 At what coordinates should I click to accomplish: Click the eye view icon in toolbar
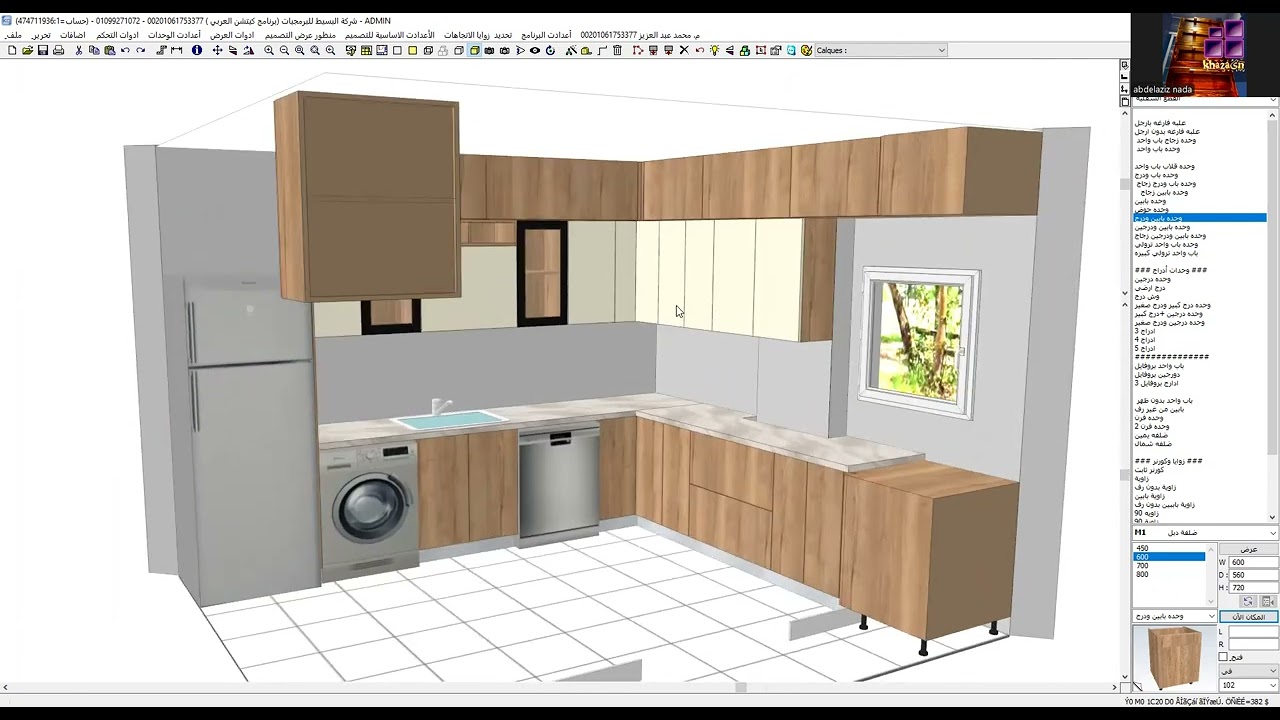pos(535,50)
